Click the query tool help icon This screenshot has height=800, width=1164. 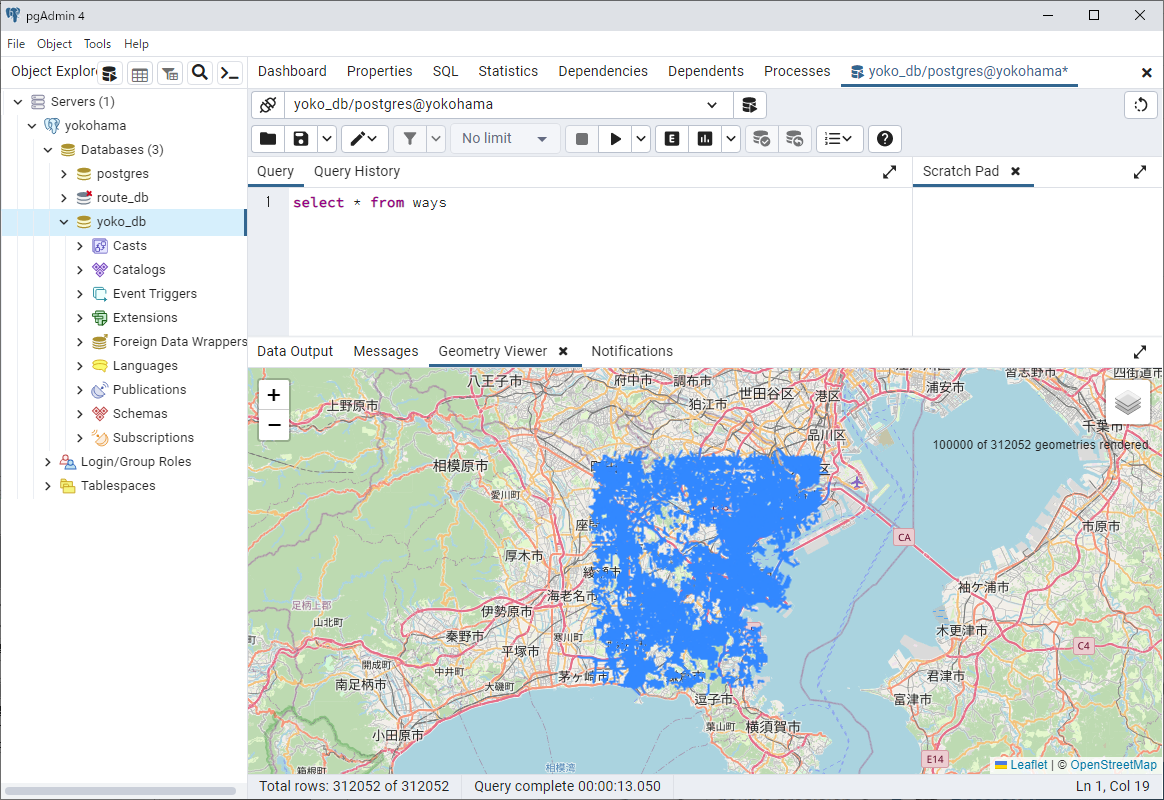(x=885, y=139)
